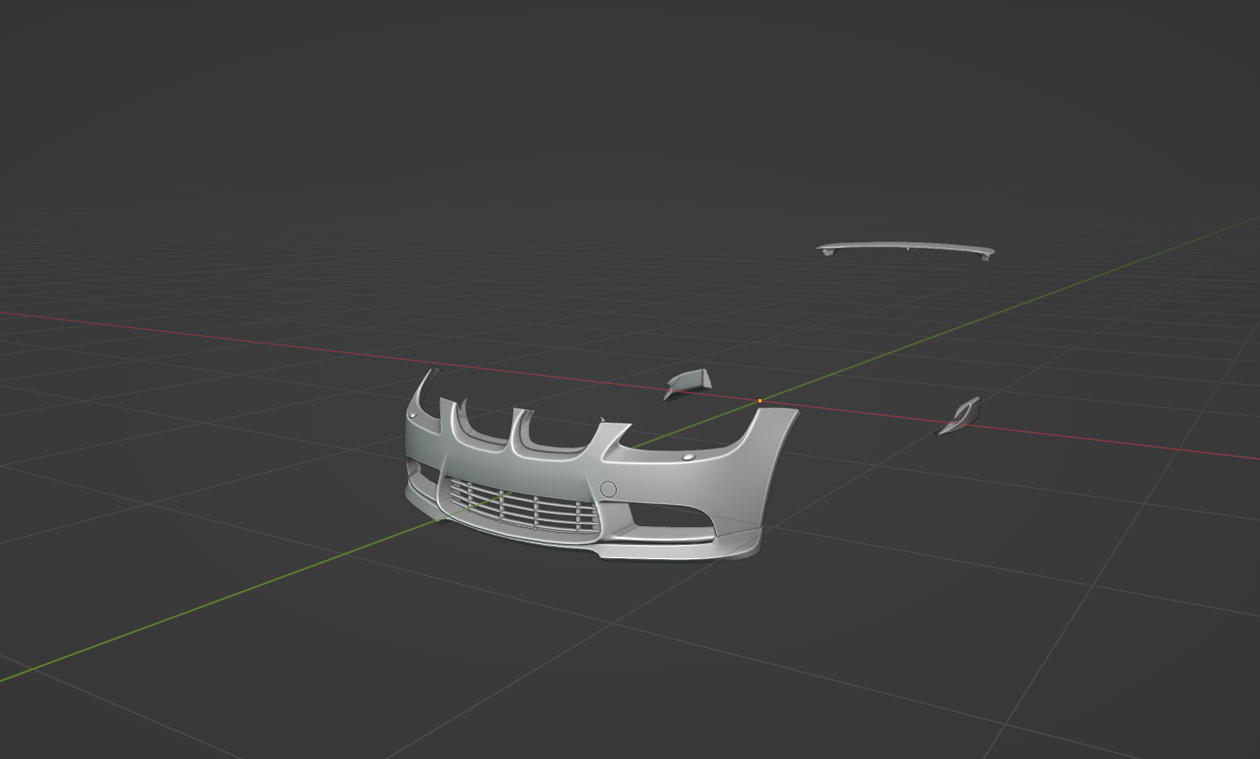The image size is (1260, 759).
Task: Select the long trim strip object
Action: pyautogui.click(x=905, y=246)
